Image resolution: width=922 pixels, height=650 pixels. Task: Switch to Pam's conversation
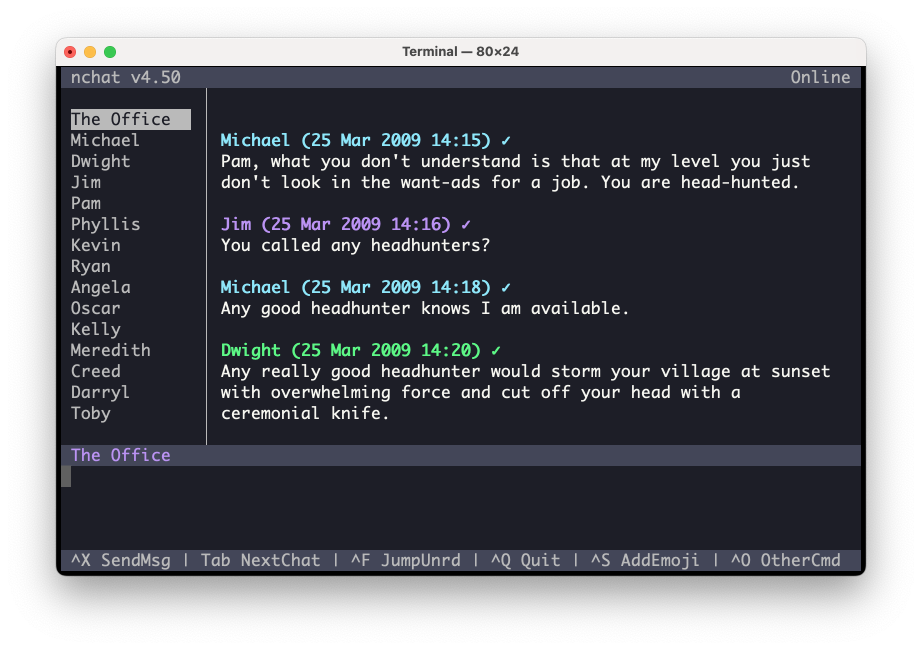[86, 203]
